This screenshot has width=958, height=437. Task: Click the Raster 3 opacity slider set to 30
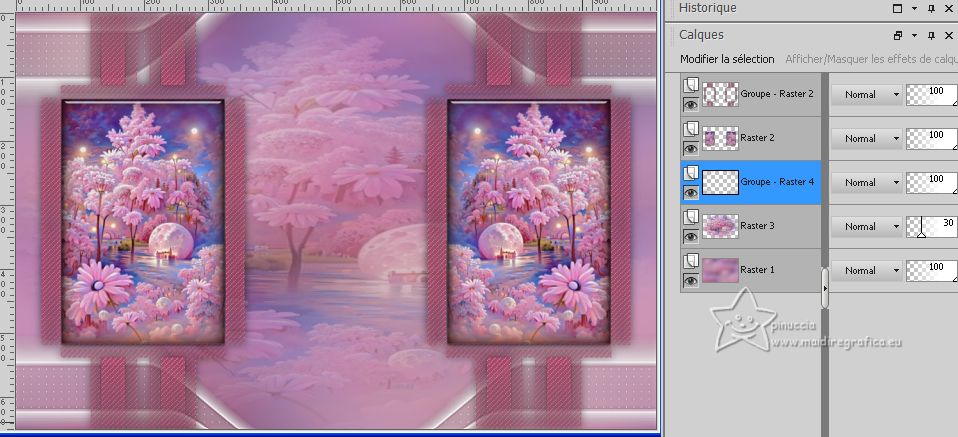pyautogui.click(x=932, y=227)
